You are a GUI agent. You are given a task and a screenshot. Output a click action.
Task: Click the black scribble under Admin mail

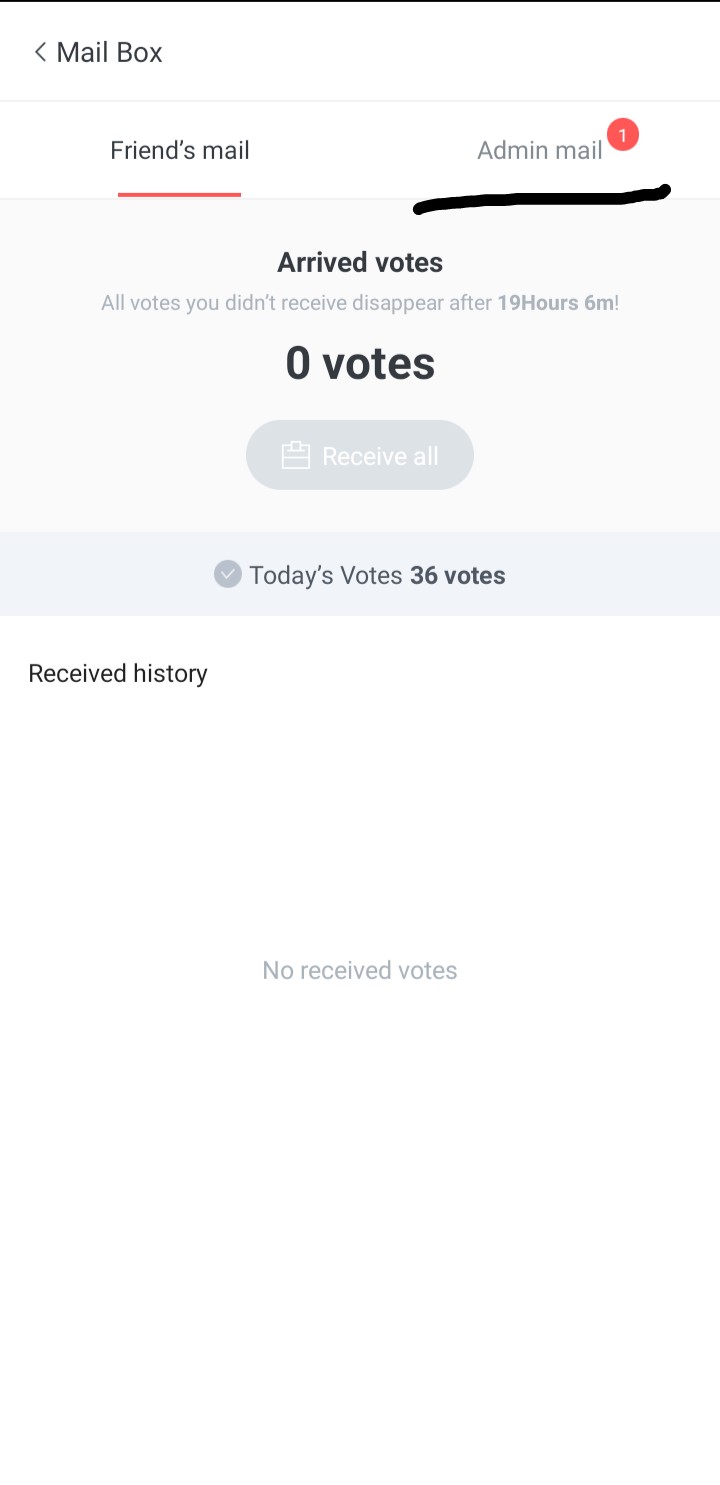[540, 198]
